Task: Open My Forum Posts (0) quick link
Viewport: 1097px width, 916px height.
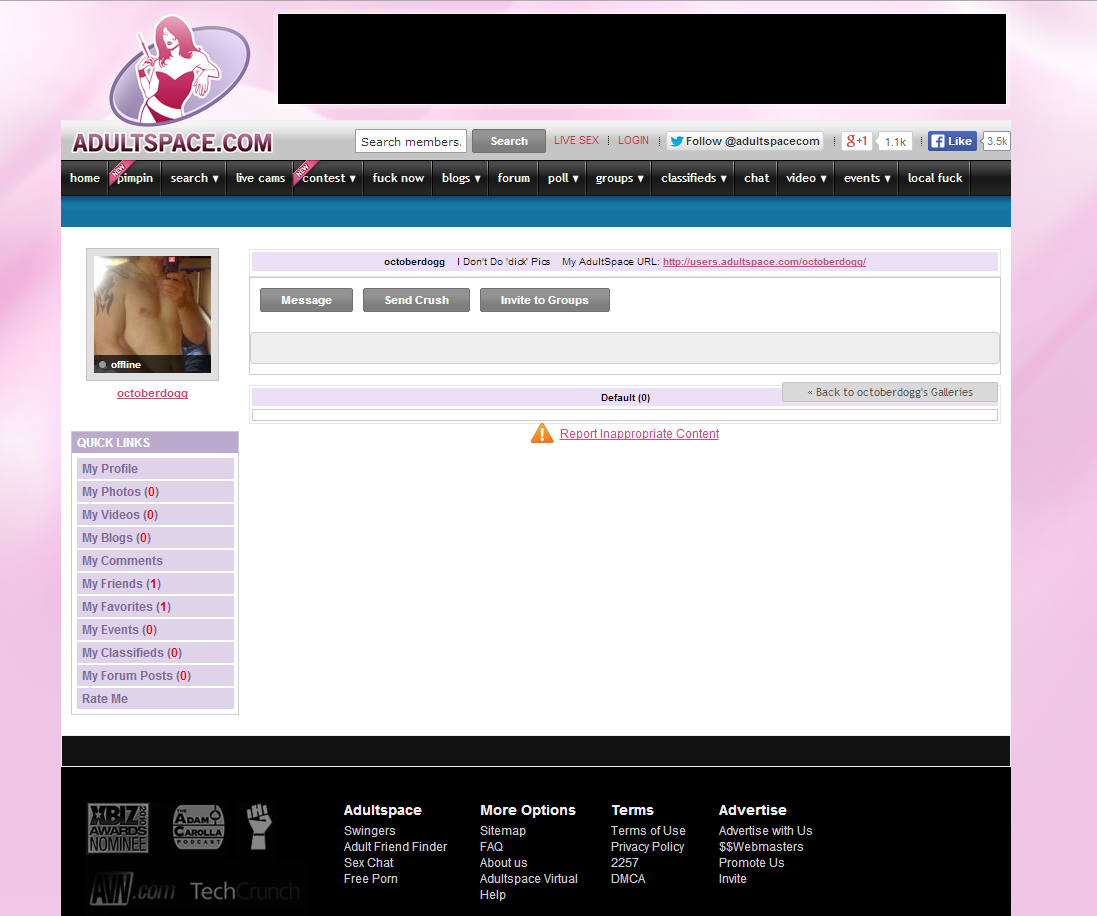Action: (x=155, y=676)
